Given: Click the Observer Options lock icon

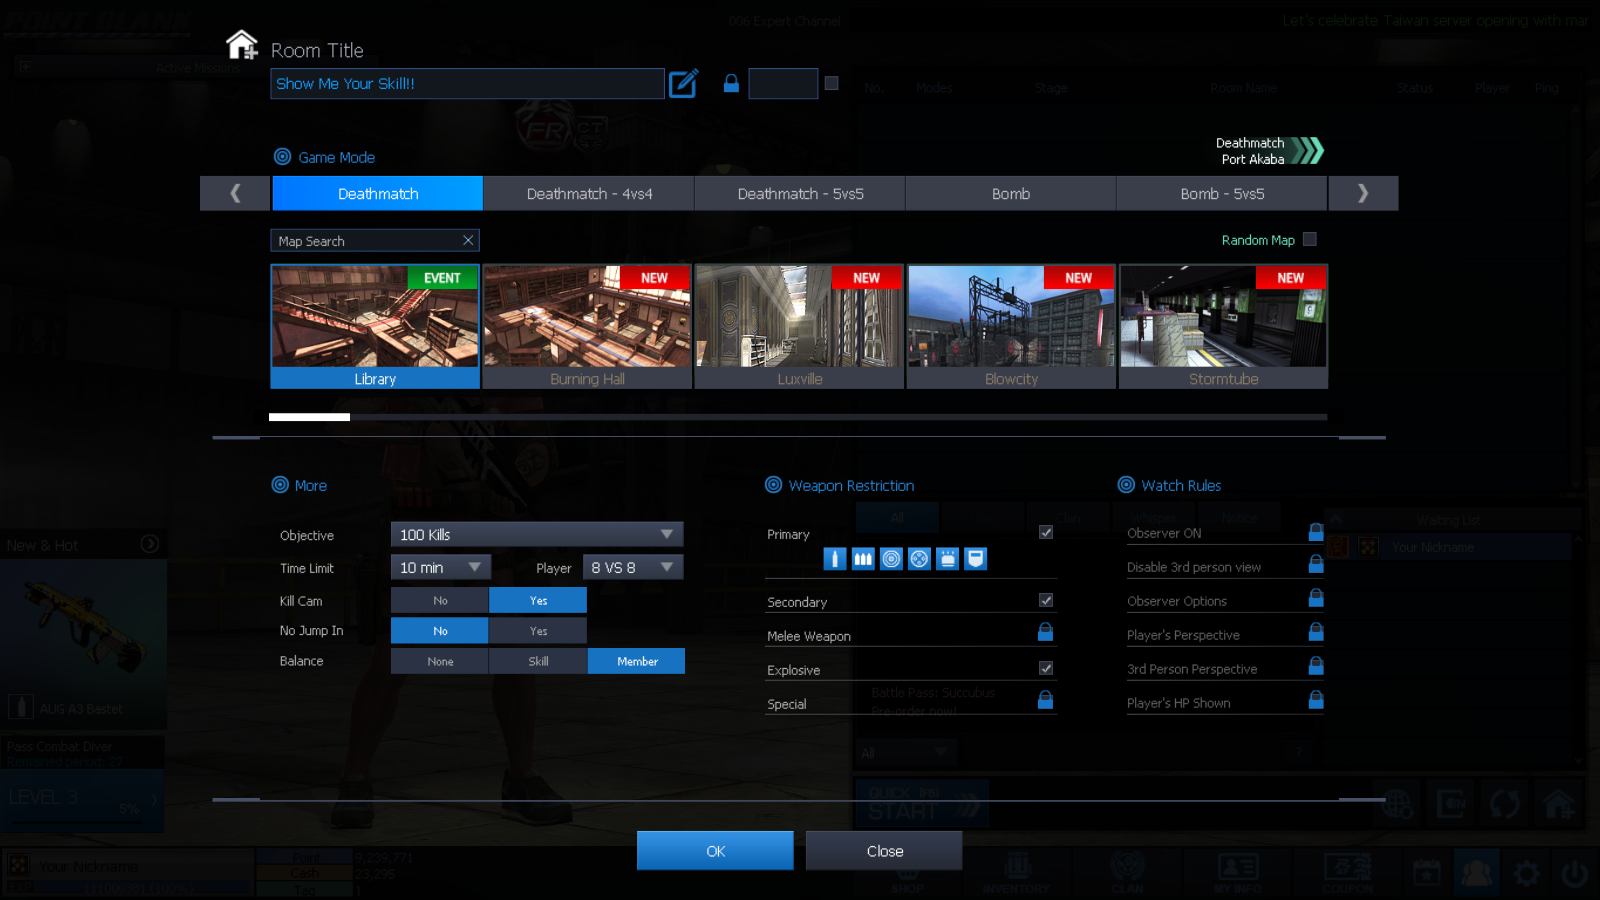Looking at the screenshot, I should pos(1316,598).
